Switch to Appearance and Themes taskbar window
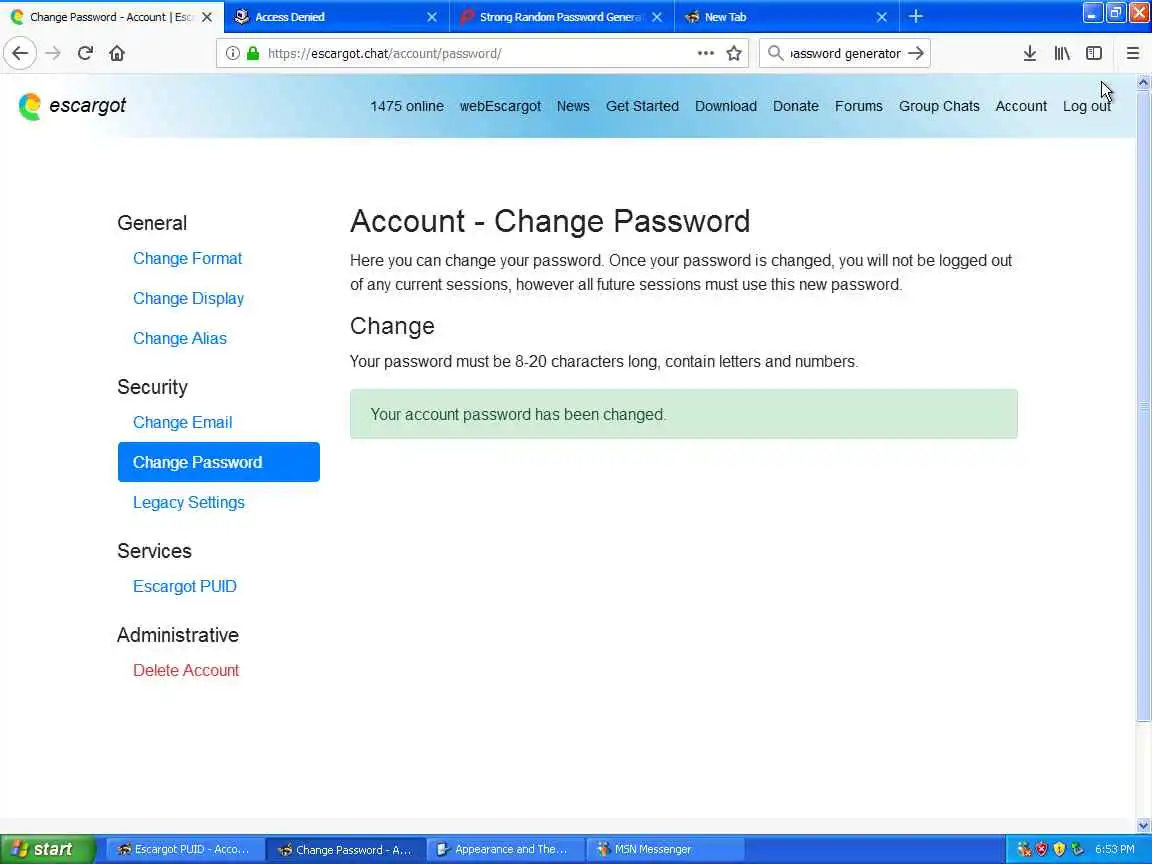Image resolution: width=1152 pixels, height=864 pixels. point(505,849)
